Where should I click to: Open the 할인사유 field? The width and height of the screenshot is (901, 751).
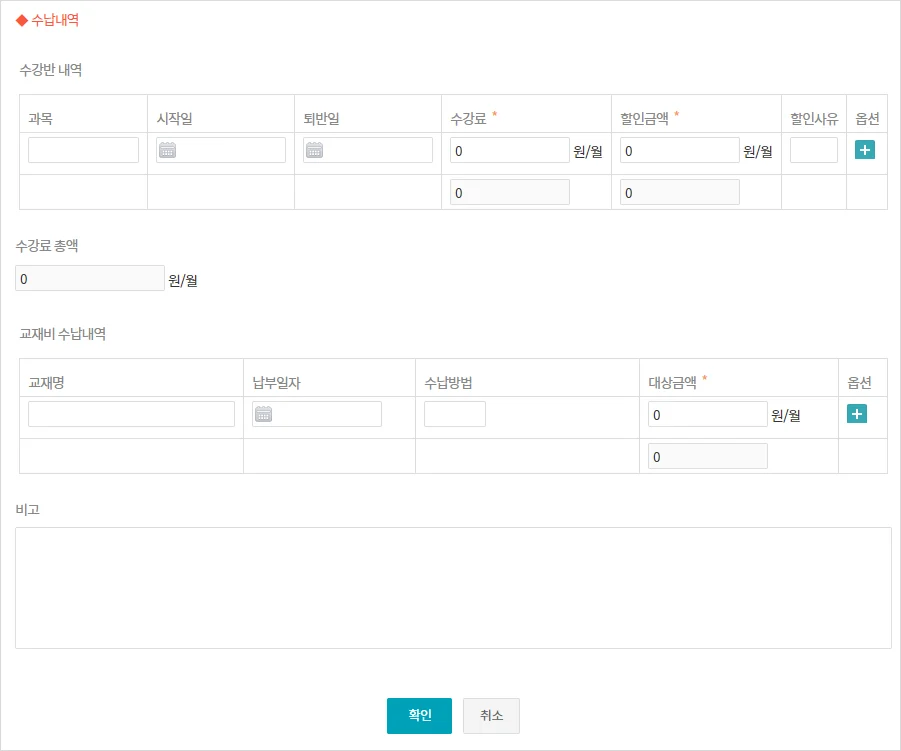point(814,151)
